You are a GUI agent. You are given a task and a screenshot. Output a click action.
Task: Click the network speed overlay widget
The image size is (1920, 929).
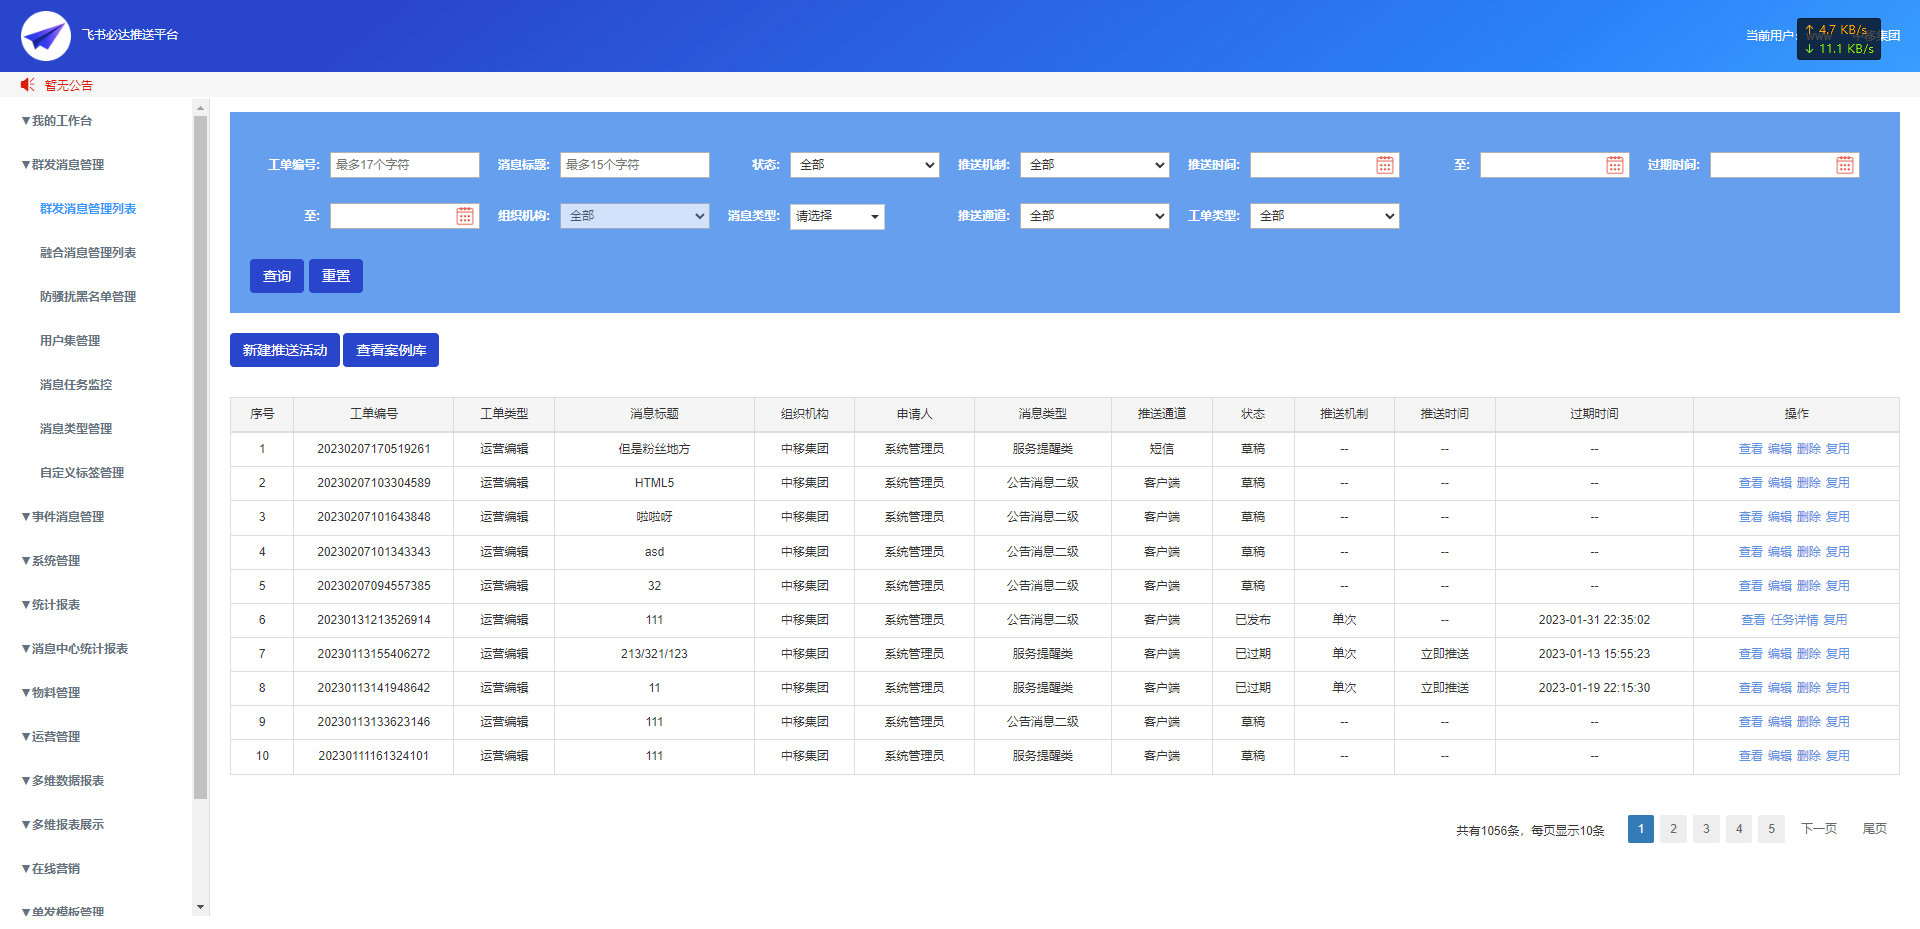coord(1838,39)
